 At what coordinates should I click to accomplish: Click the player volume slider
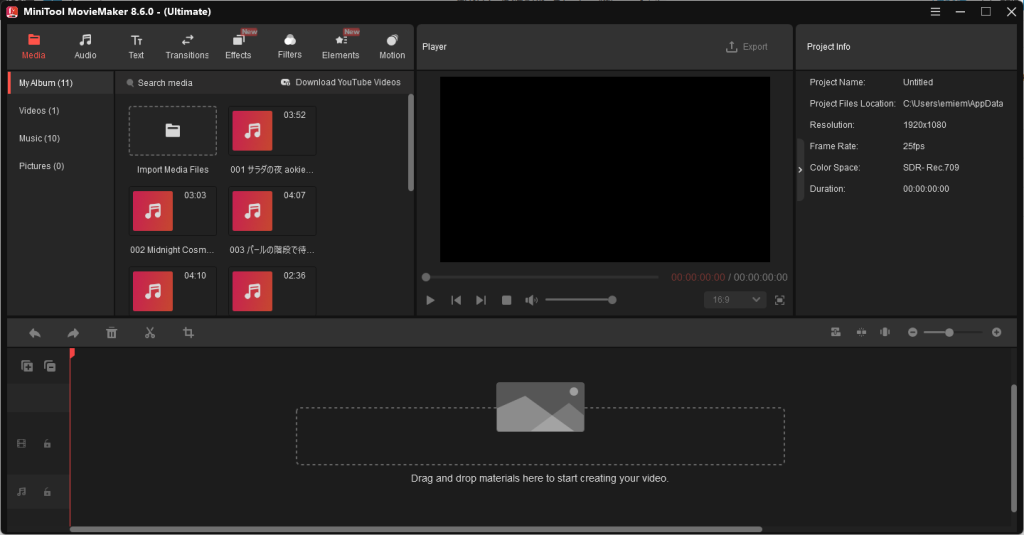click(580, 300)
